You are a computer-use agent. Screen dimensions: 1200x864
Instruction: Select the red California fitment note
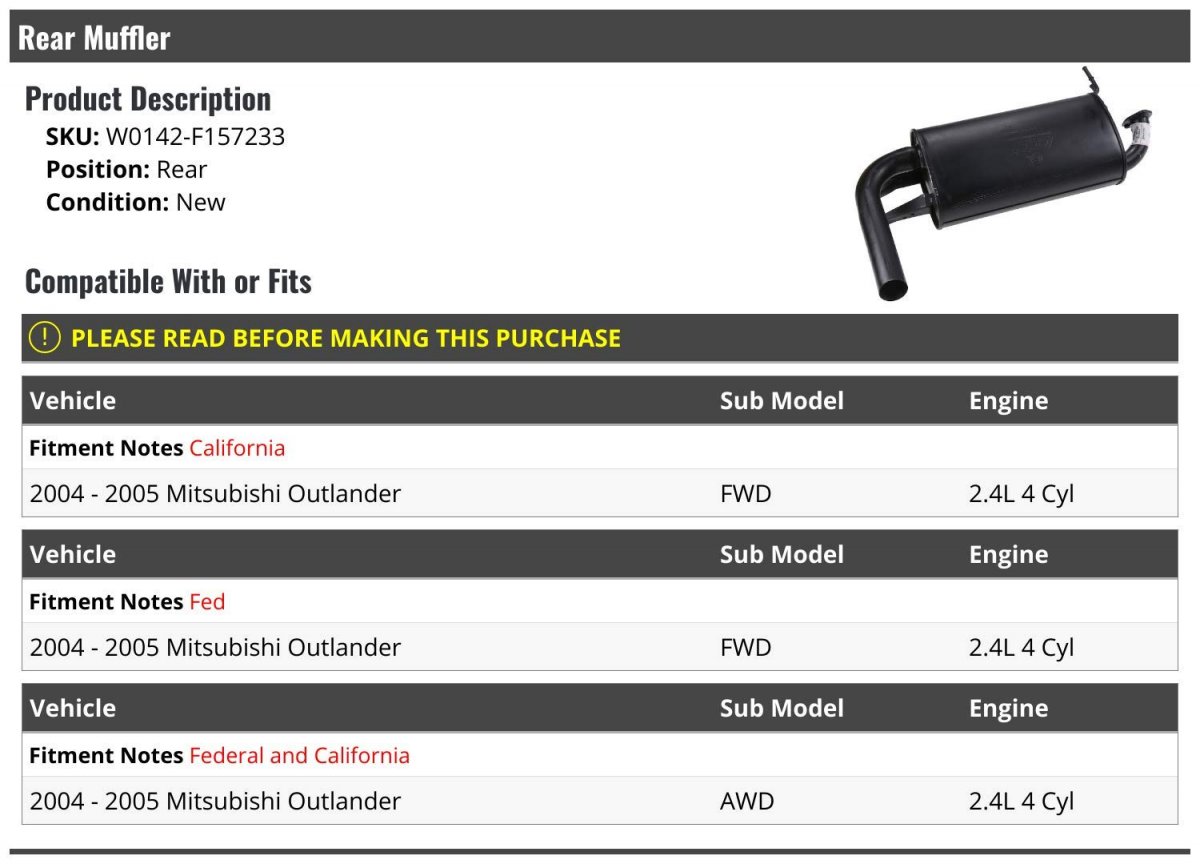[237, 448]
